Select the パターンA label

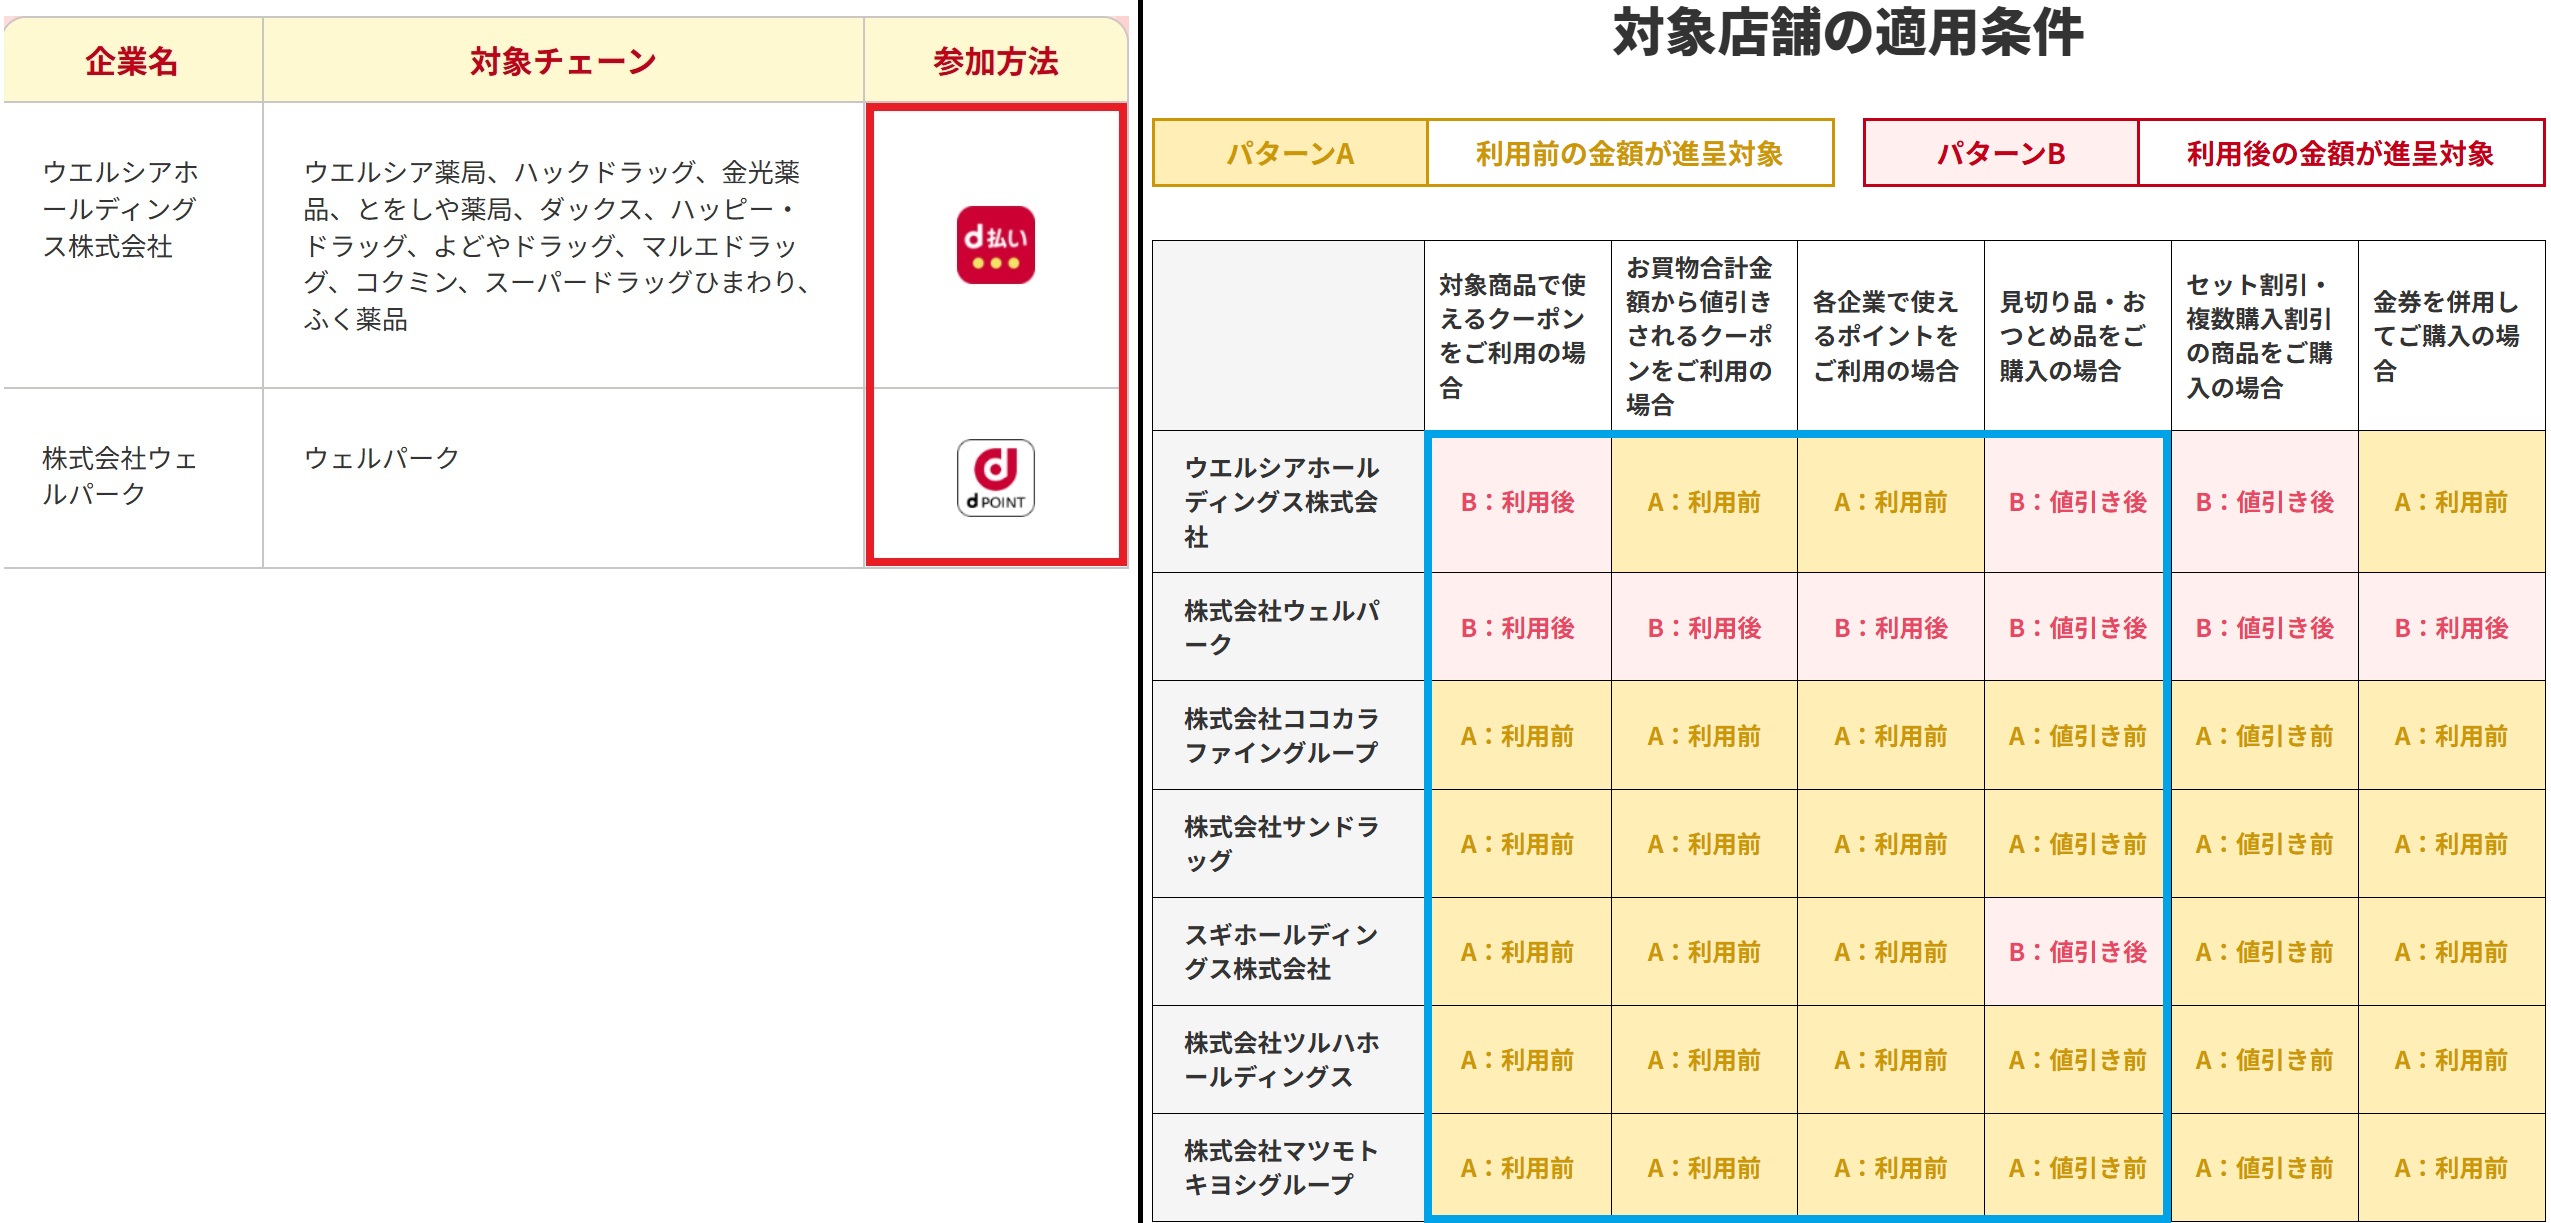coord(1290,153)
